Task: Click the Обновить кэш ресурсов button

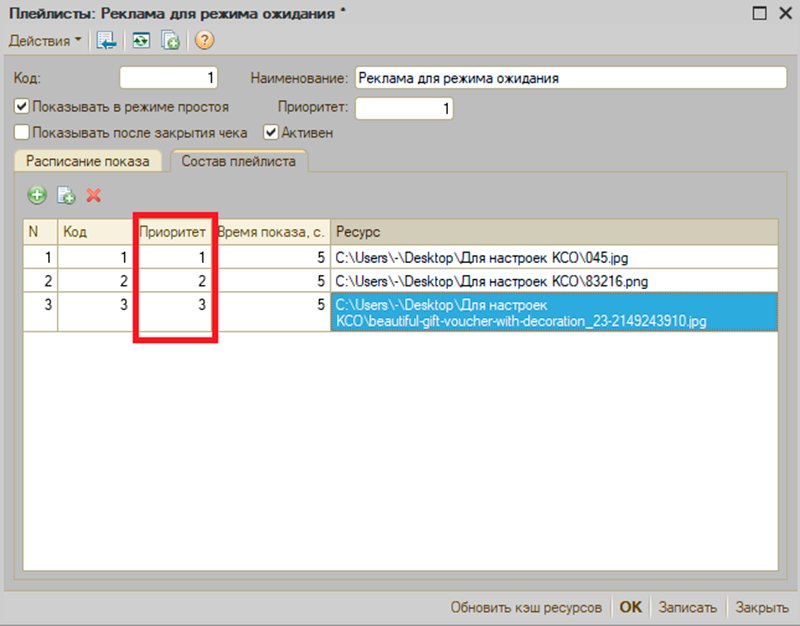Action: tap(526, 607)
